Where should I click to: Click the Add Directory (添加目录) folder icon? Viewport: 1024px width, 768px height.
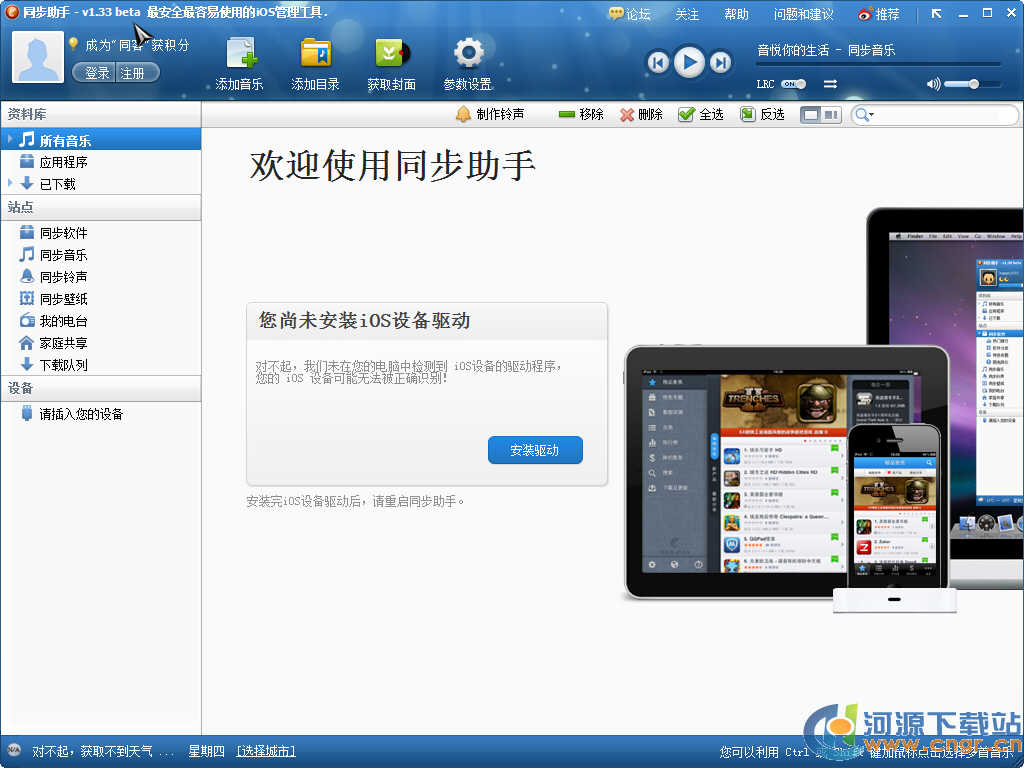(x=315, y=54)
